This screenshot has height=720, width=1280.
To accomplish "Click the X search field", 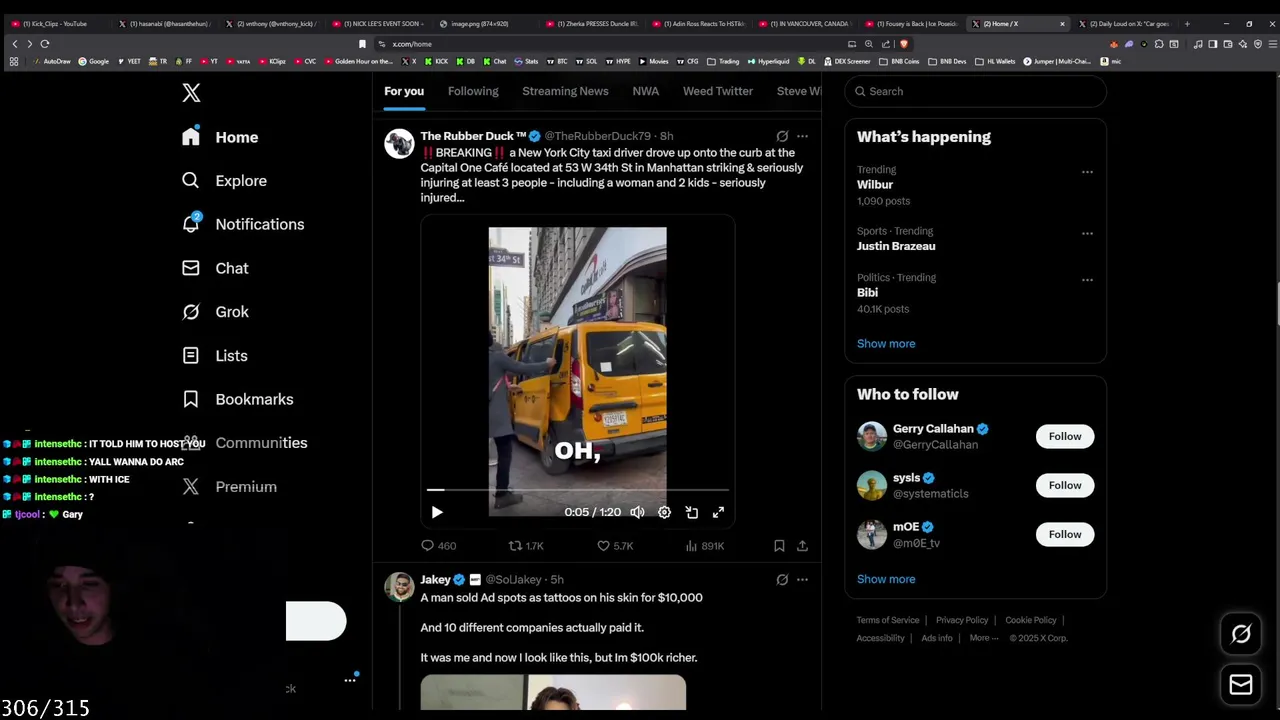I will coord(976,91).
